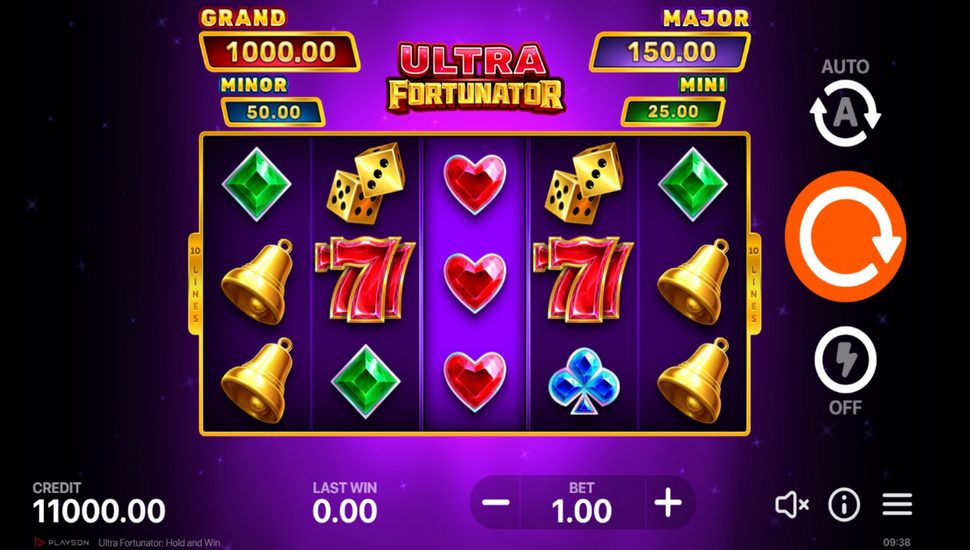Click the left 10 Lines indicator

194,283
